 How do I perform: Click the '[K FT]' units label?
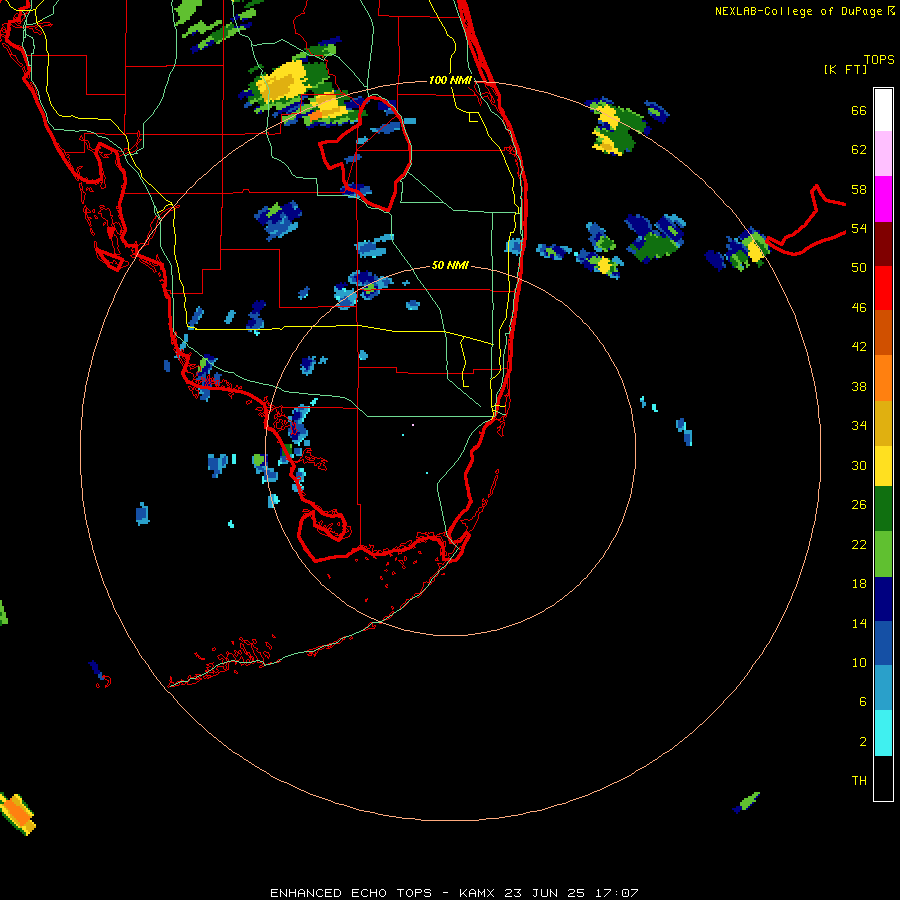tap(845, 69)
